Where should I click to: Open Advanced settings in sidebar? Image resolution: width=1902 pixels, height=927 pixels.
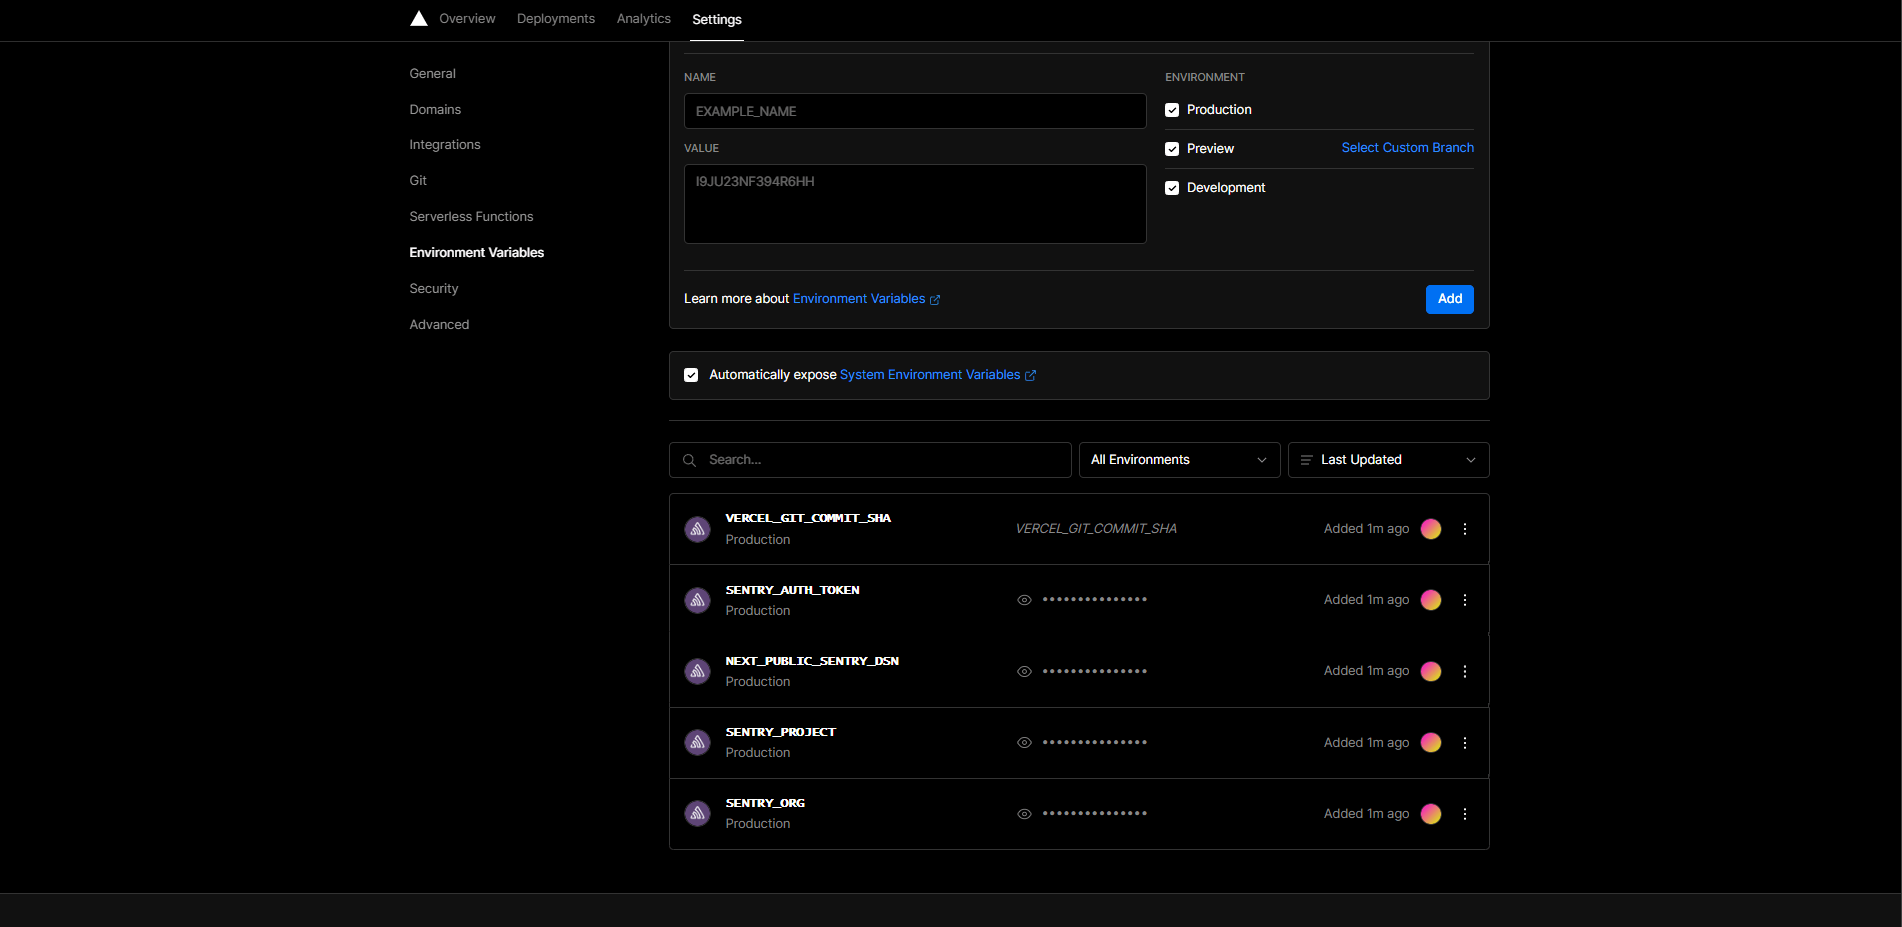(439, 325)
